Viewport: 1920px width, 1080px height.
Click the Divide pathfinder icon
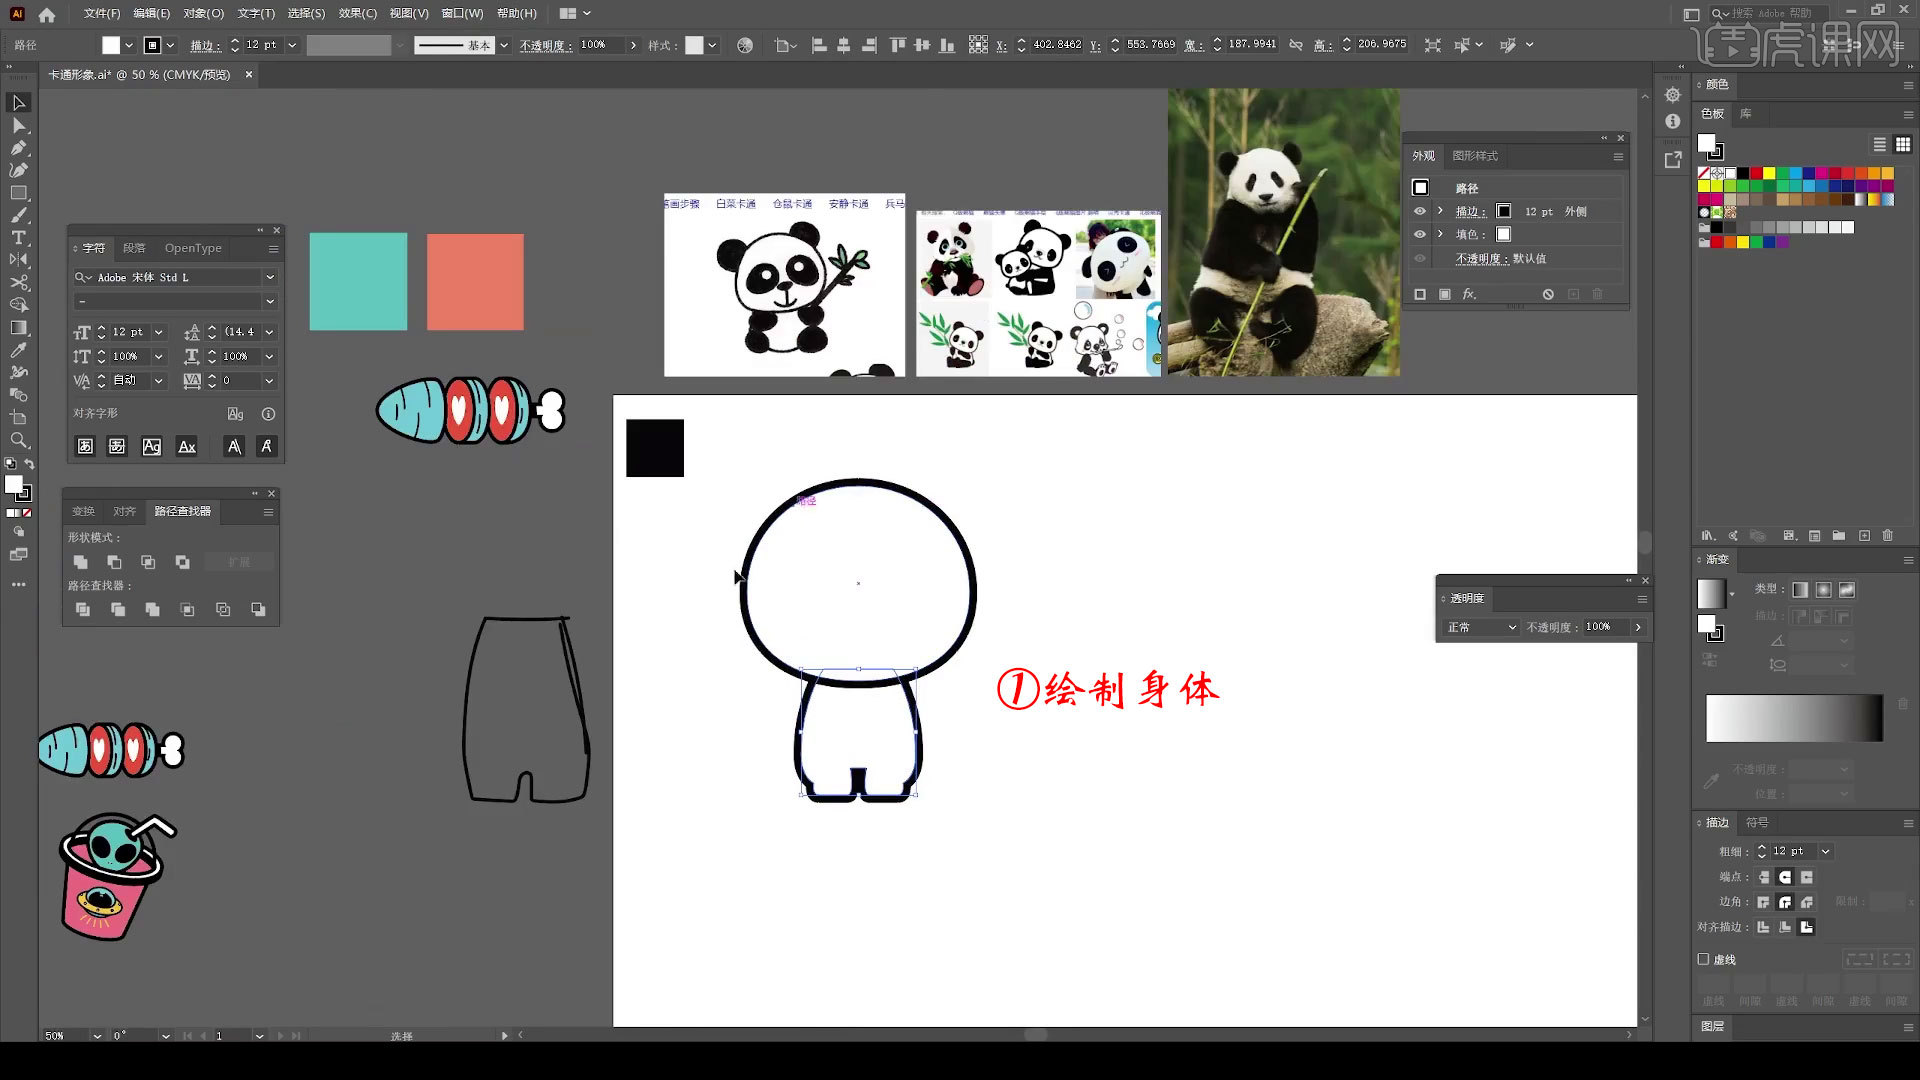[x=83, y=610]
